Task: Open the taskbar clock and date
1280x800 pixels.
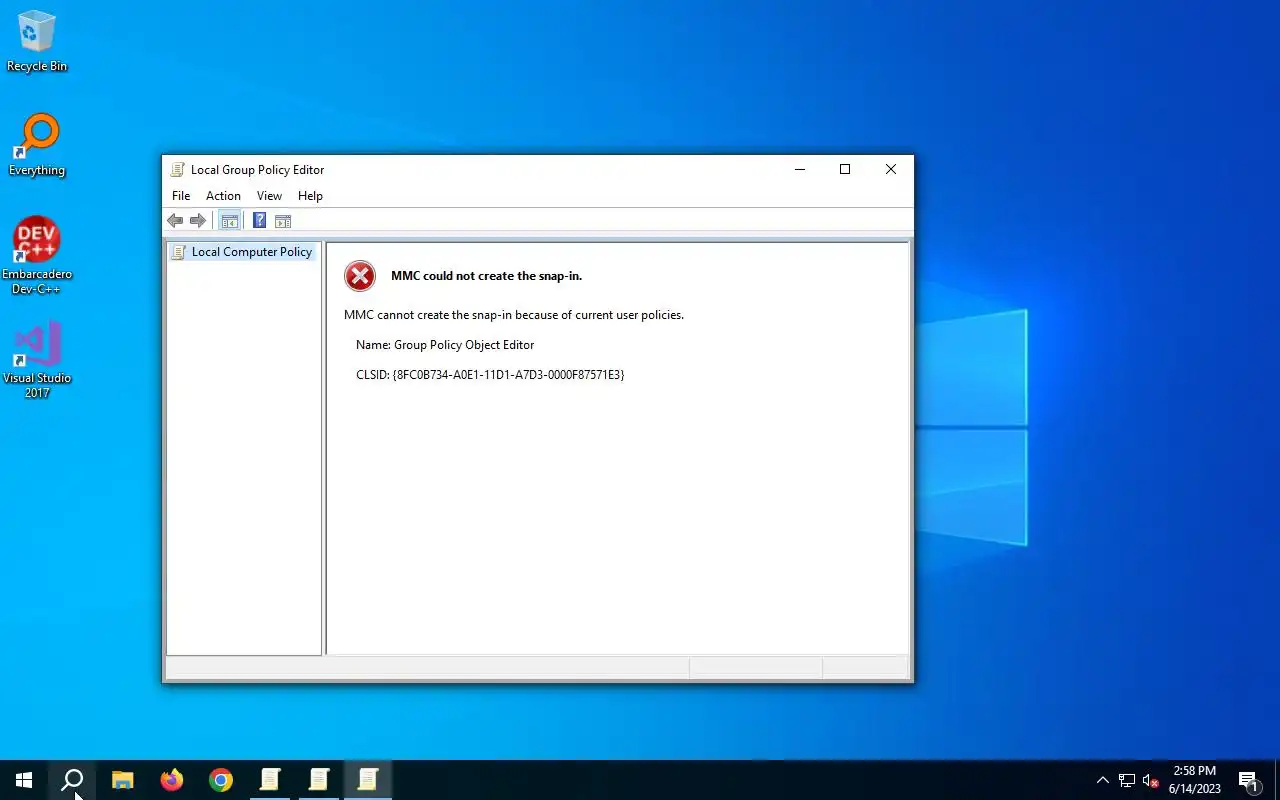Action: coord(1195,780)
